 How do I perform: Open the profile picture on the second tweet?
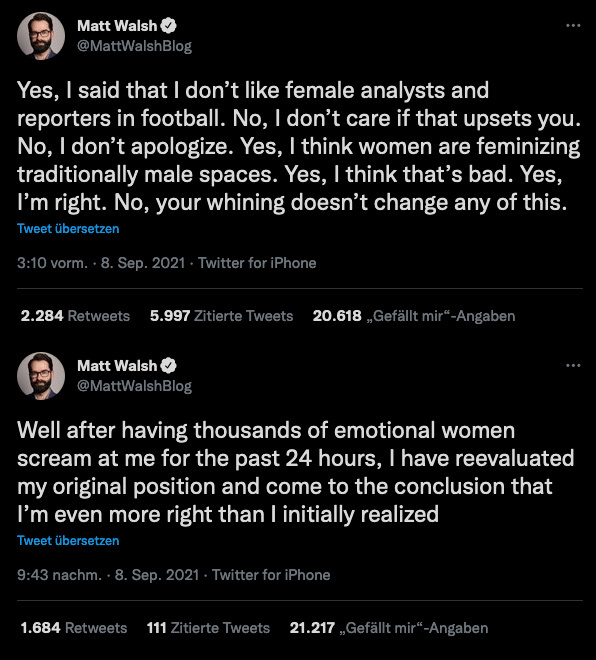click(x=41, y=376)
